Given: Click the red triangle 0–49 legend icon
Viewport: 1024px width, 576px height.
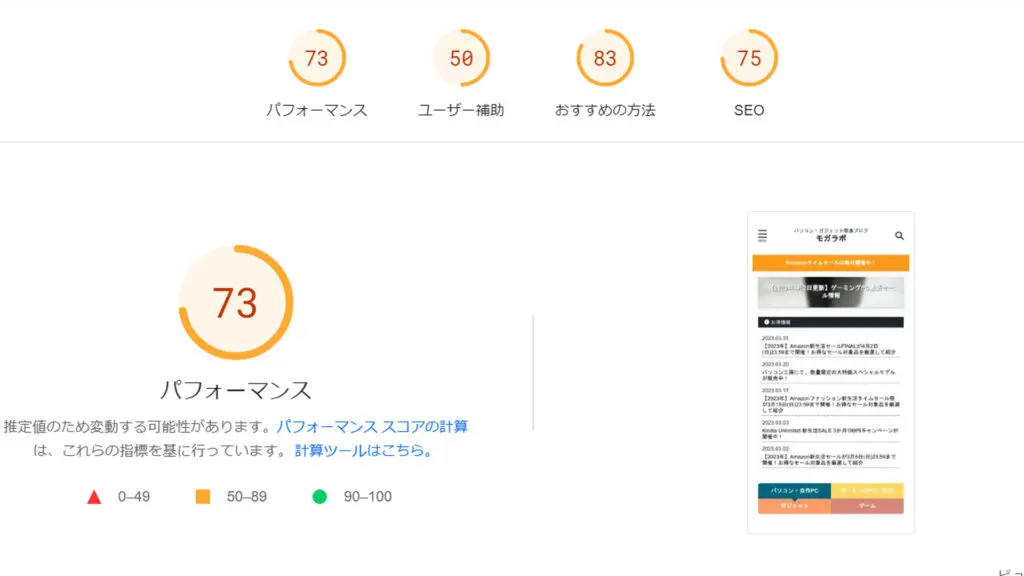Looking at the screenshot, I should pyautogui.click(x=94, y=497).
